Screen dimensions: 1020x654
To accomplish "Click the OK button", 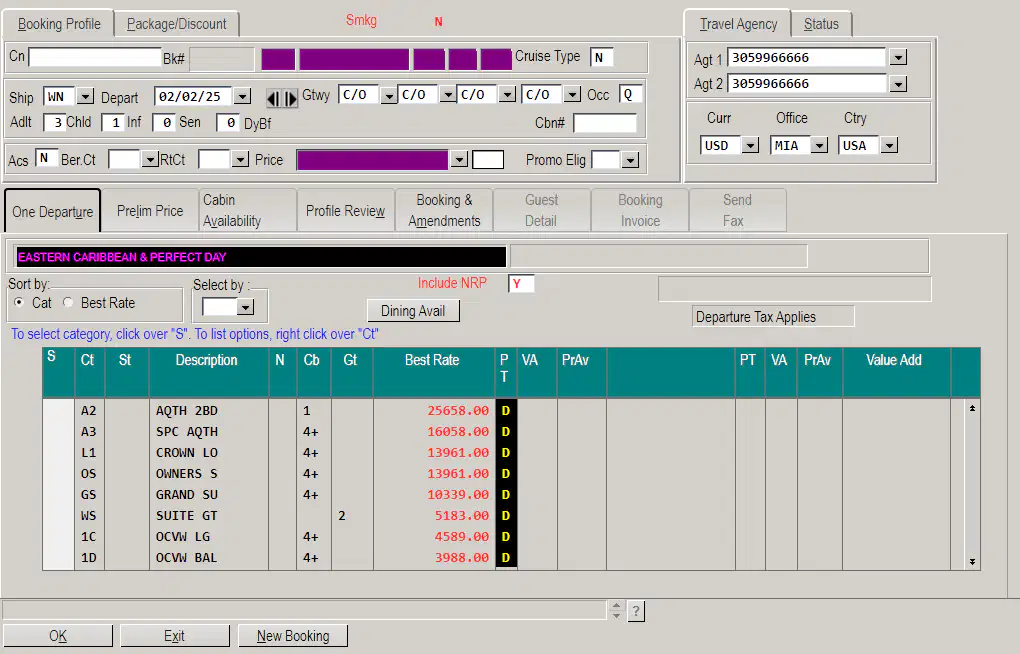I will pos(58,636).
